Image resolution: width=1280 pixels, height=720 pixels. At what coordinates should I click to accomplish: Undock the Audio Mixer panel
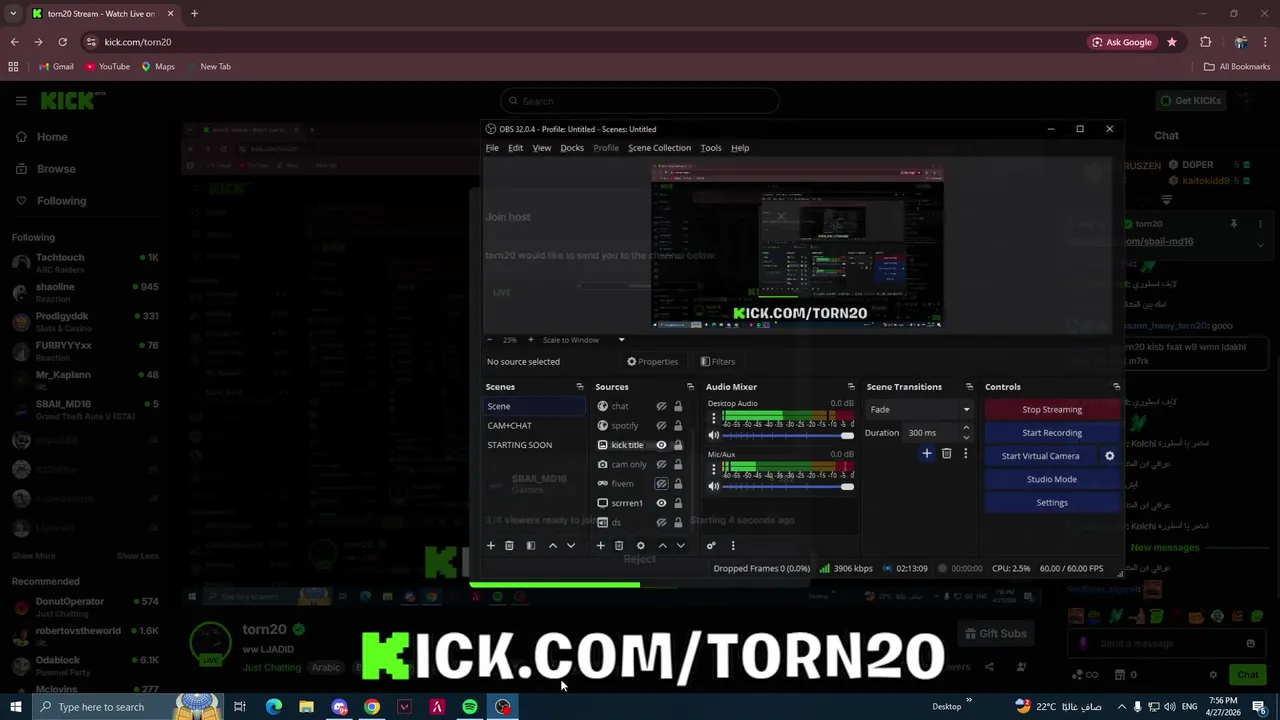851,387
